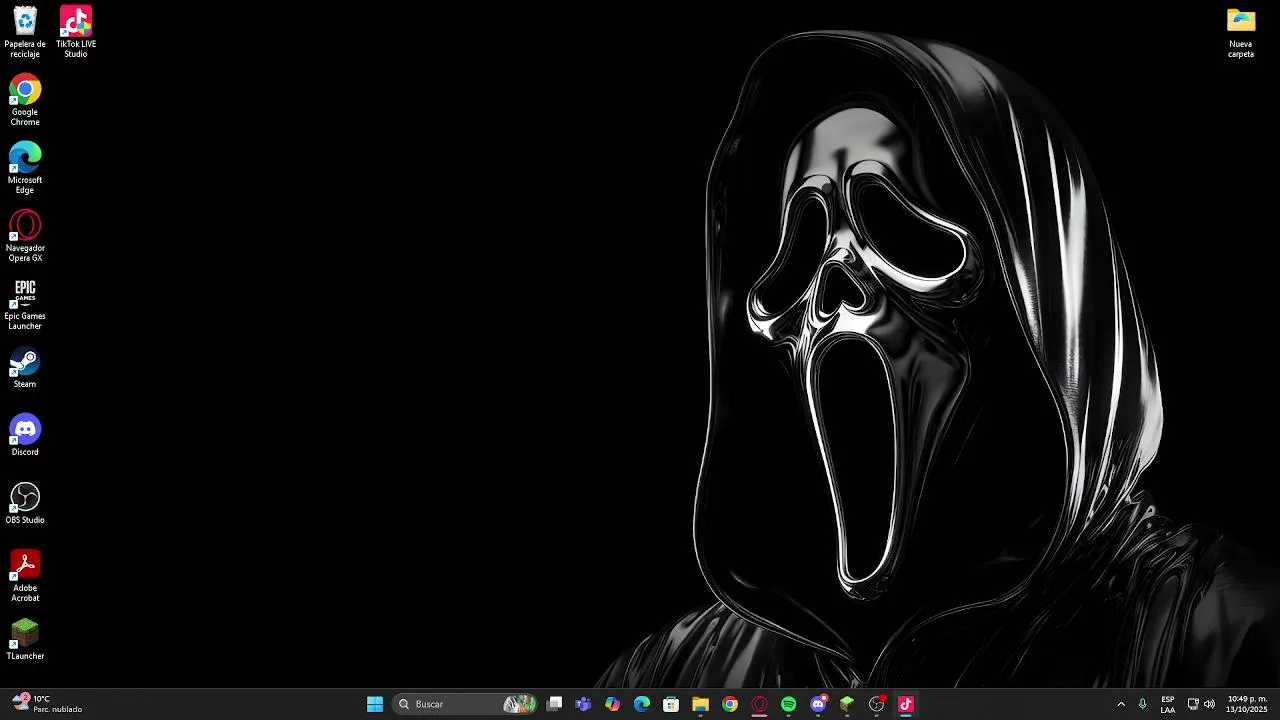Open the weather widget showing 10°C
Image resolution: width=1280 pixels, height=720 pixels.
47,704
